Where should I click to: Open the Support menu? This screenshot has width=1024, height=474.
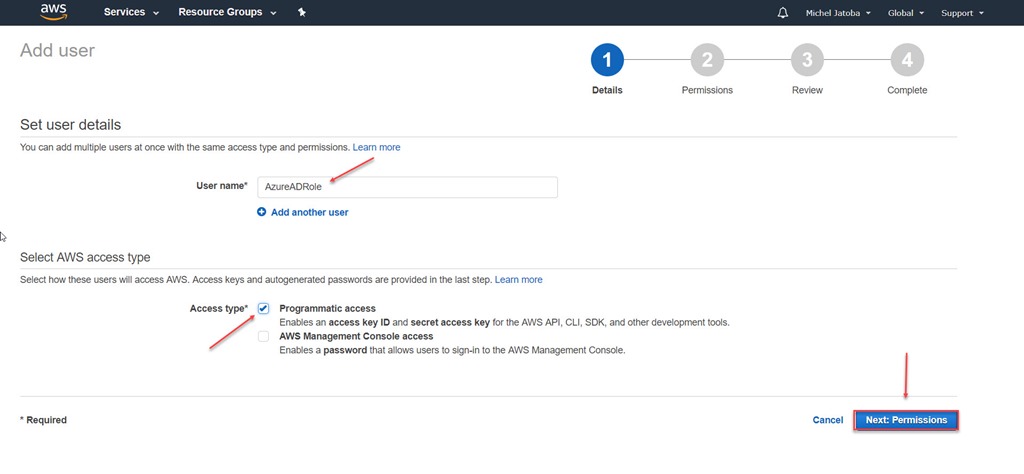click(962, 13)
